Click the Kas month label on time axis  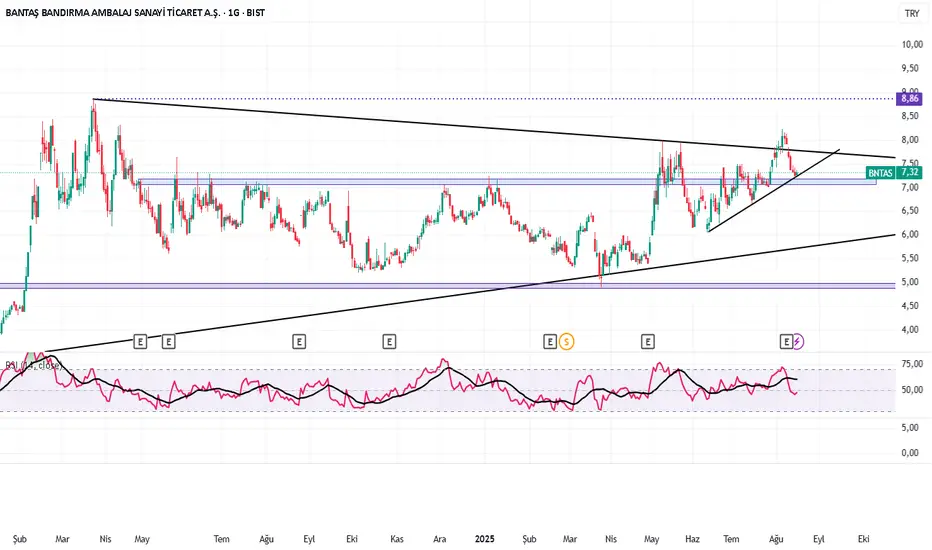point(396,539)
